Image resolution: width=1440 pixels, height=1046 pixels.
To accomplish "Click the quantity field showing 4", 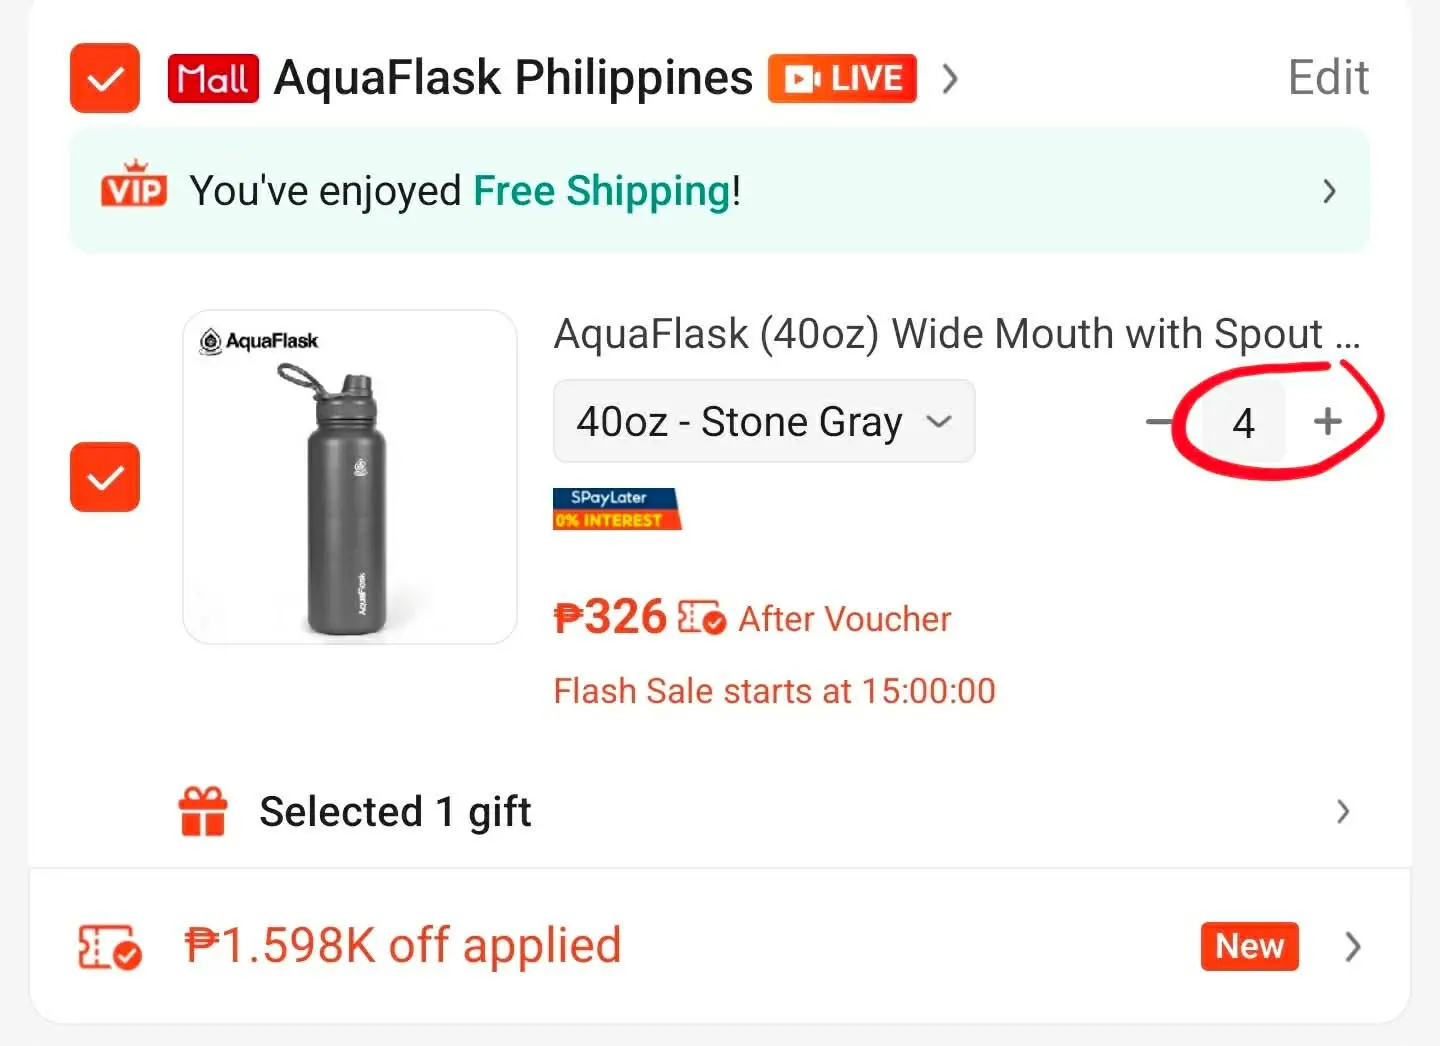I will (1243, 422).
